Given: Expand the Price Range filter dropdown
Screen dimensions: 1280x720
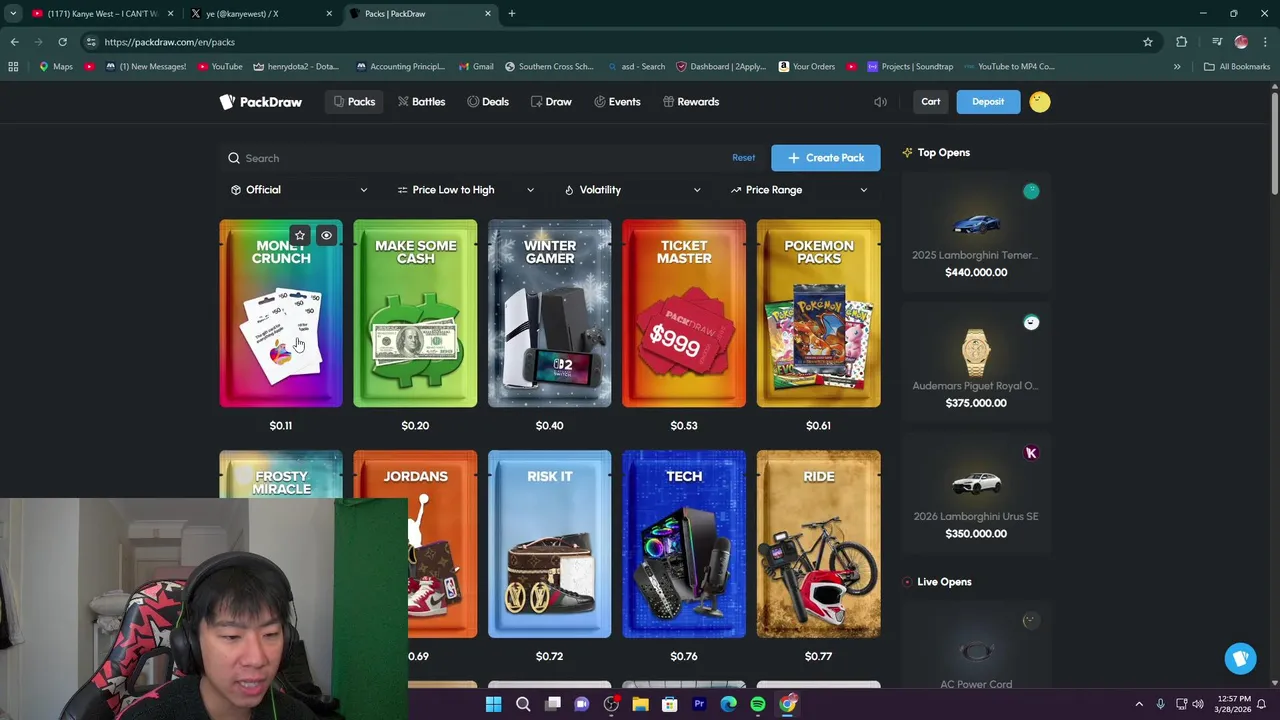Looking at the screenshot, I should (x=799, y=190).
